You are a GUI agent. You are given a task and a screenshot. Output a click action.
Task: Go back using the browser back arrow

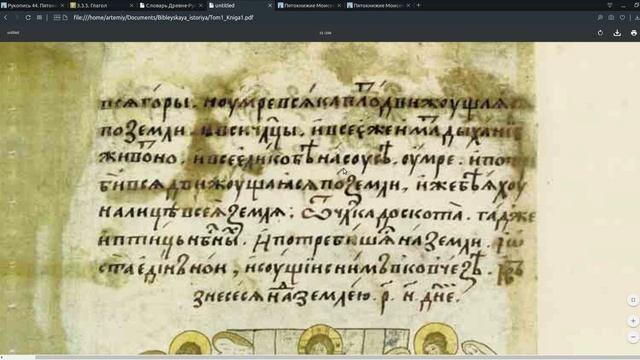tap(6, 18)
